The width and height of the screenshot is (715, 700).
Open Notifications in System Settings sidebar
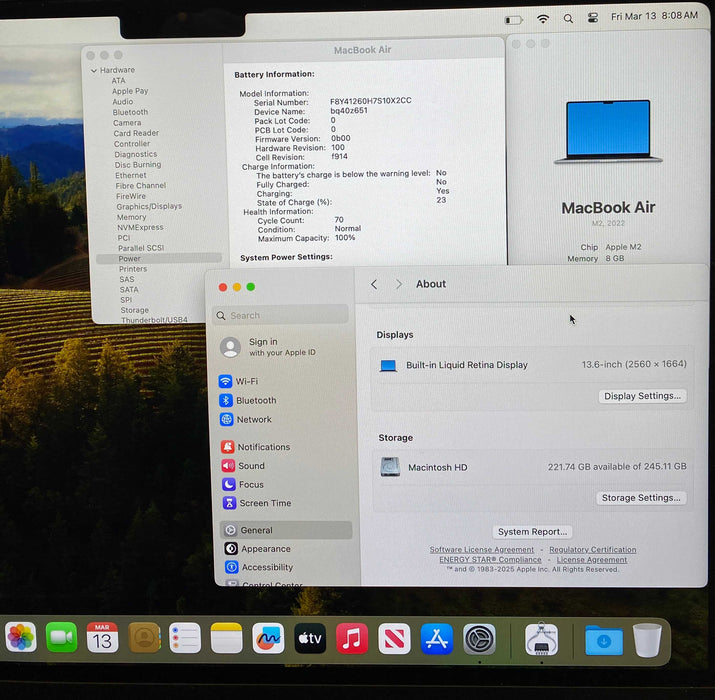(x=285, y=447)
